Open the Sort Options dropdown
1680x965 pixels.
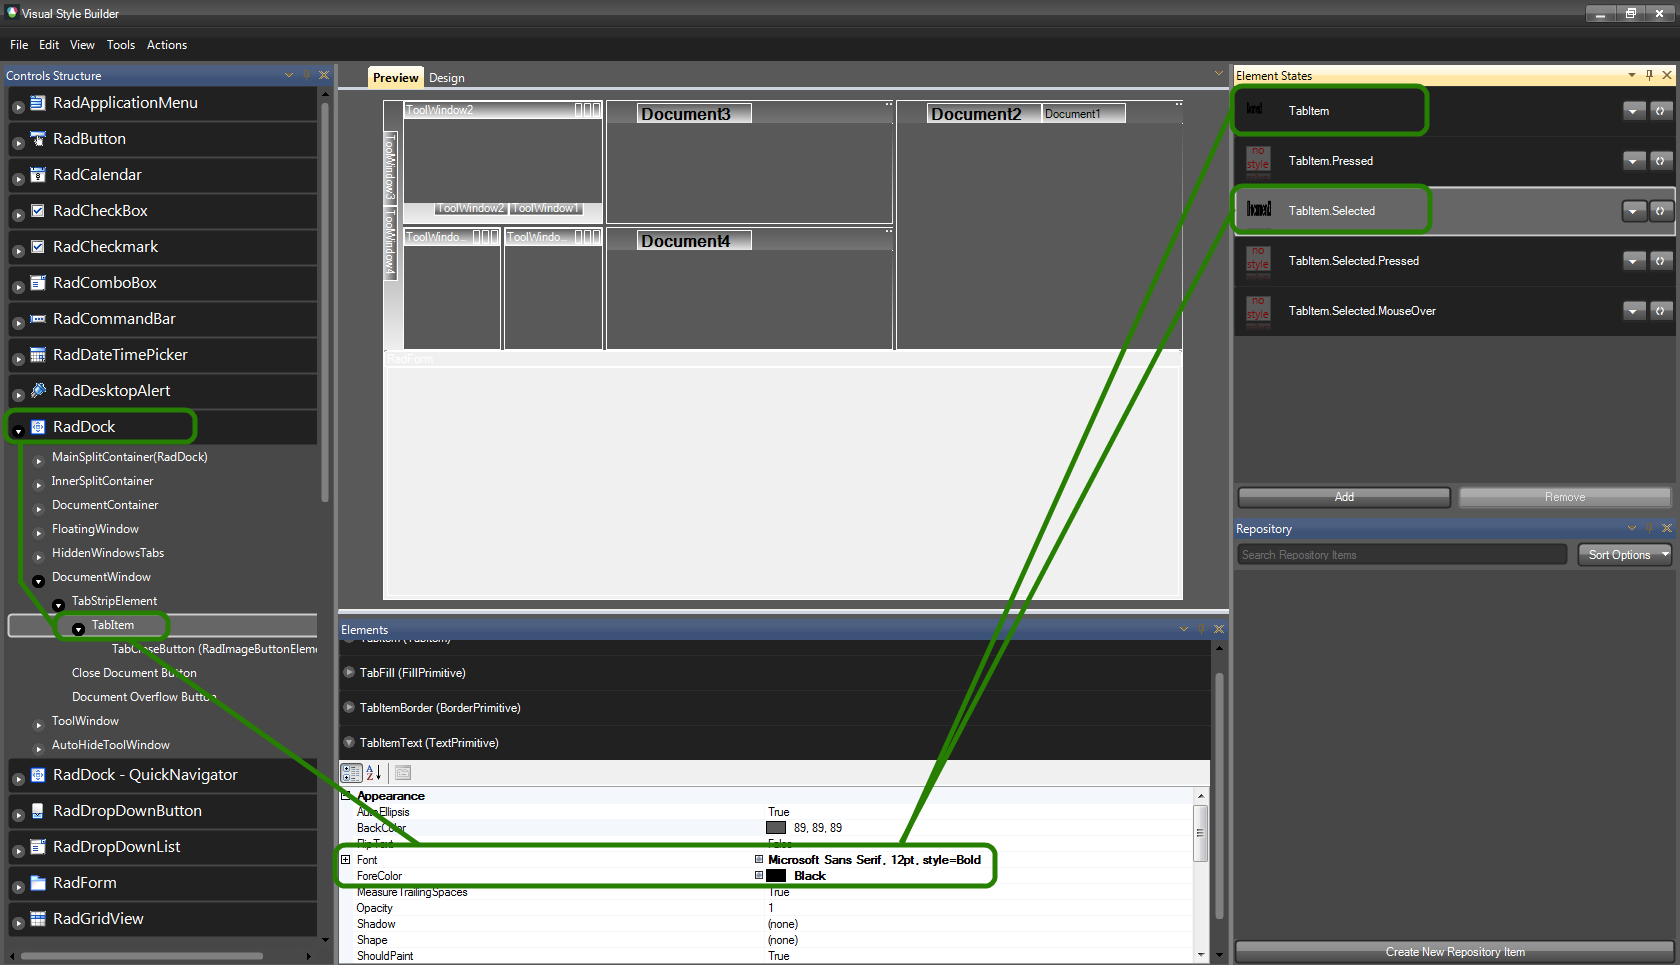(x=1624, y=555)
